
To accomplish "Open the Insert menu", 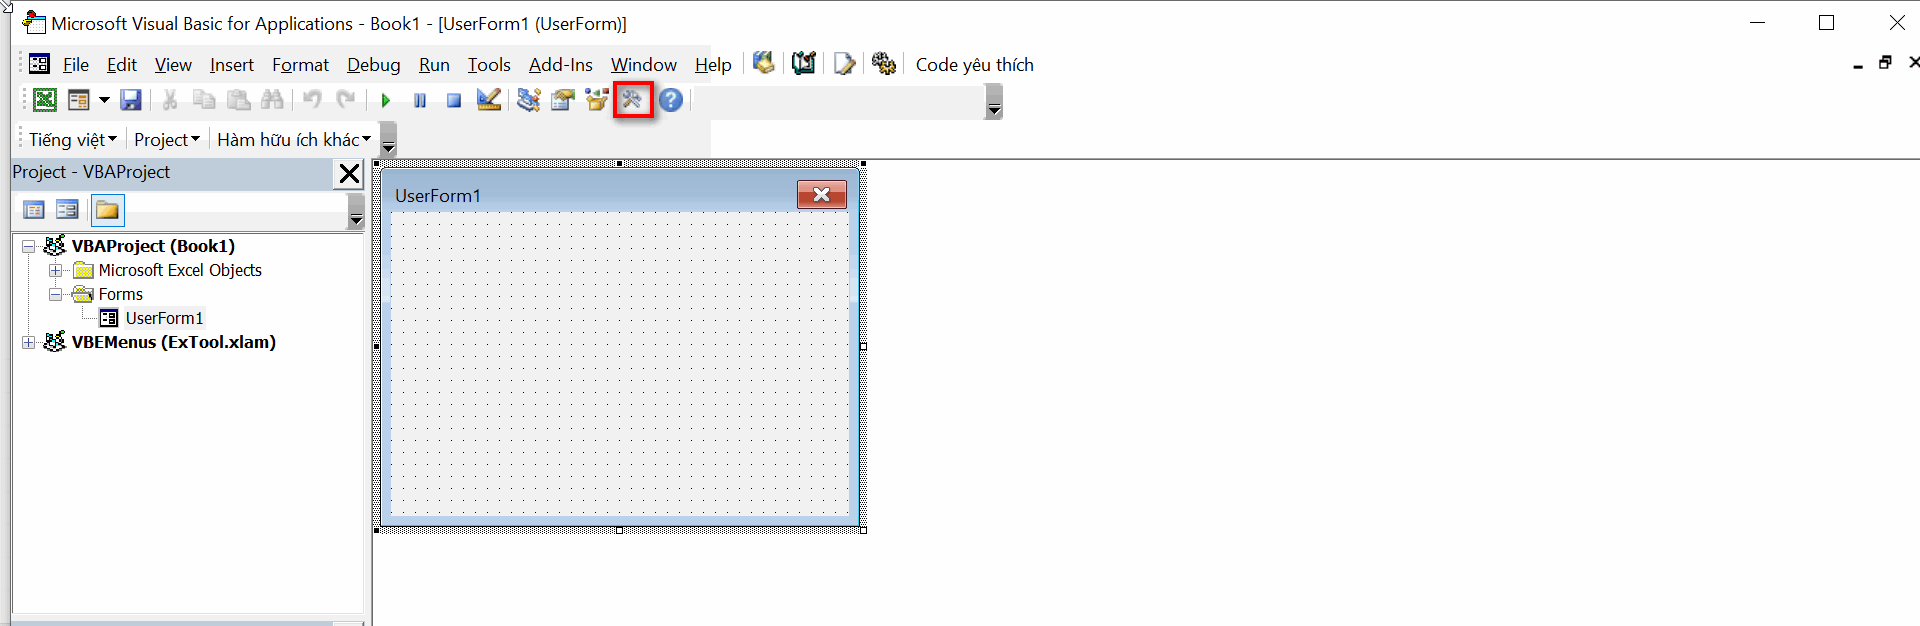I will (x=232, y=65).
